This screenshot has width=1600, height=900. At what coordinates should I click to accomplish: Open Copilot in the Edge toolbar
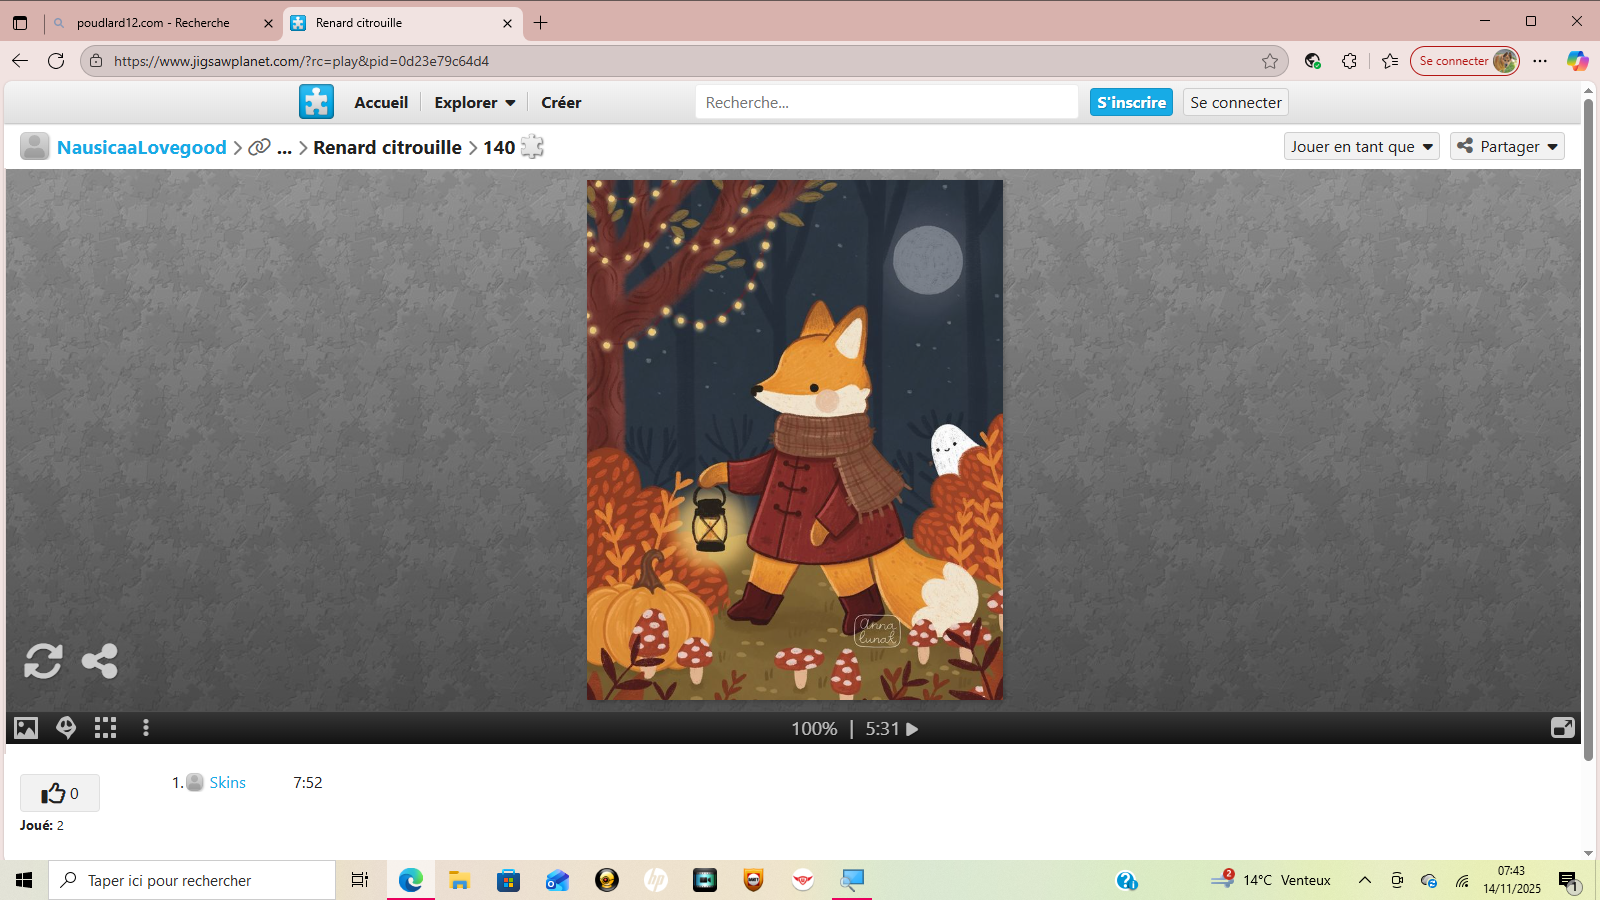click(1577, 61)
